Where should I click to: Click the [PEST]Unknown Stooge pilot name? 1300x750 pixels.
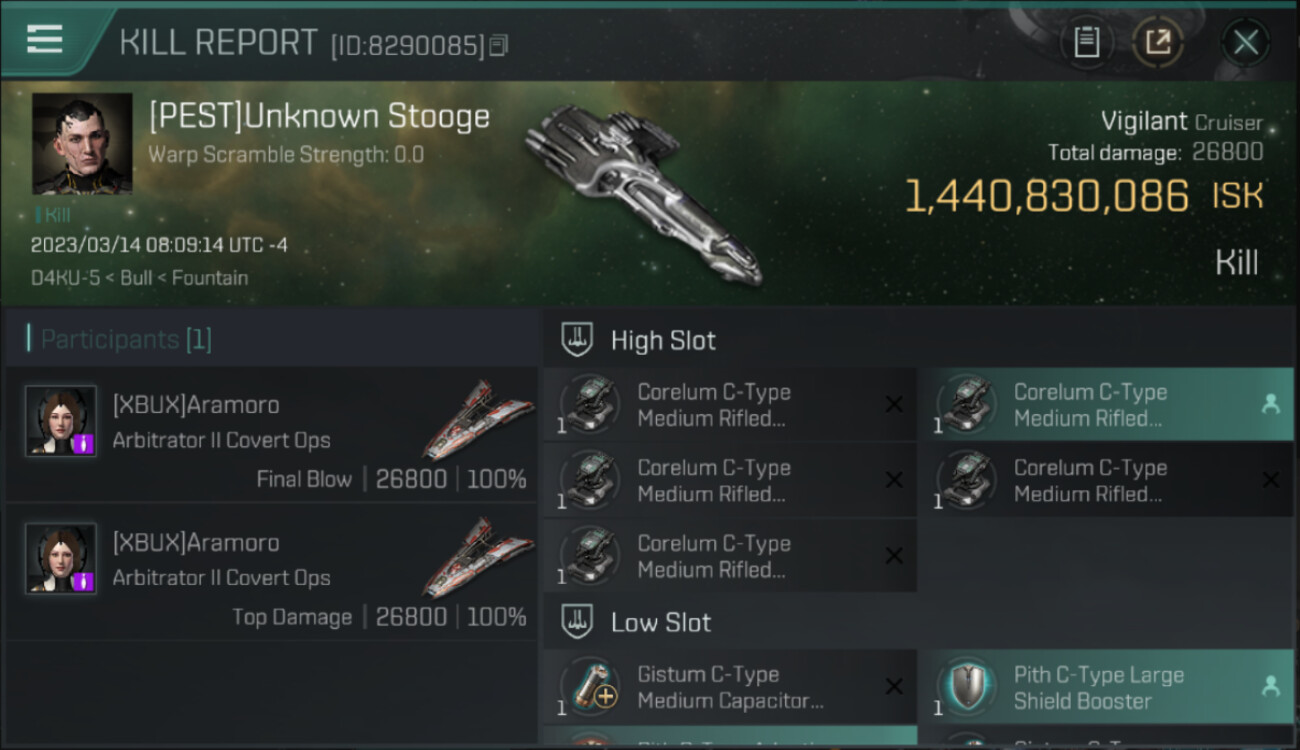319,116
